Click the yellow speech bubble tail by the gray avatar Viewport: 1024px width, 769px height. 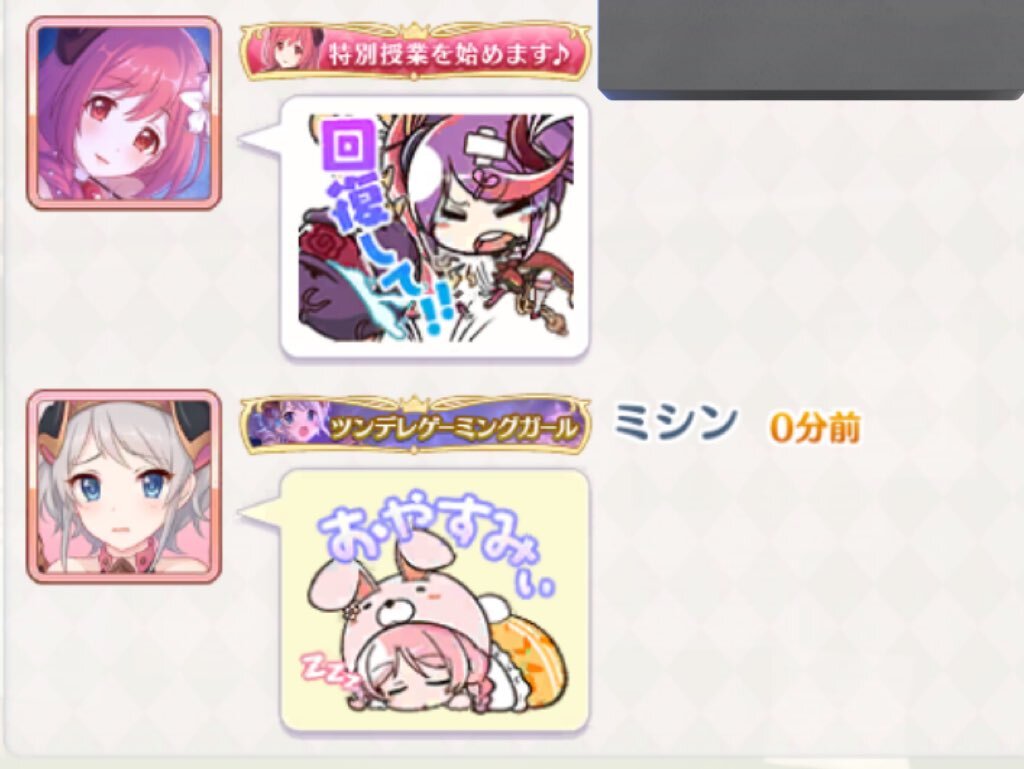261,513
